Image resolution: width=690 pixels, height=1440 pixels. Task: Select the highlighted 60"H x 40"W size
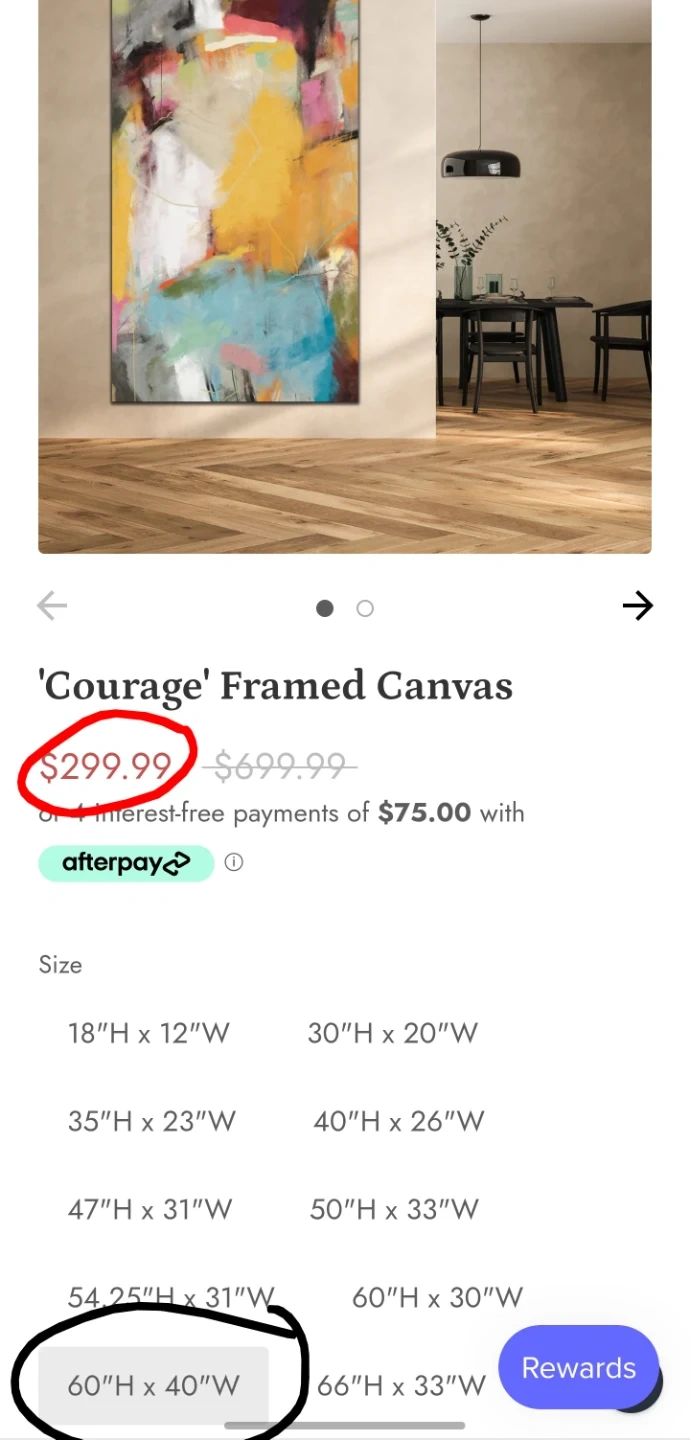[x=154, y=1385]
